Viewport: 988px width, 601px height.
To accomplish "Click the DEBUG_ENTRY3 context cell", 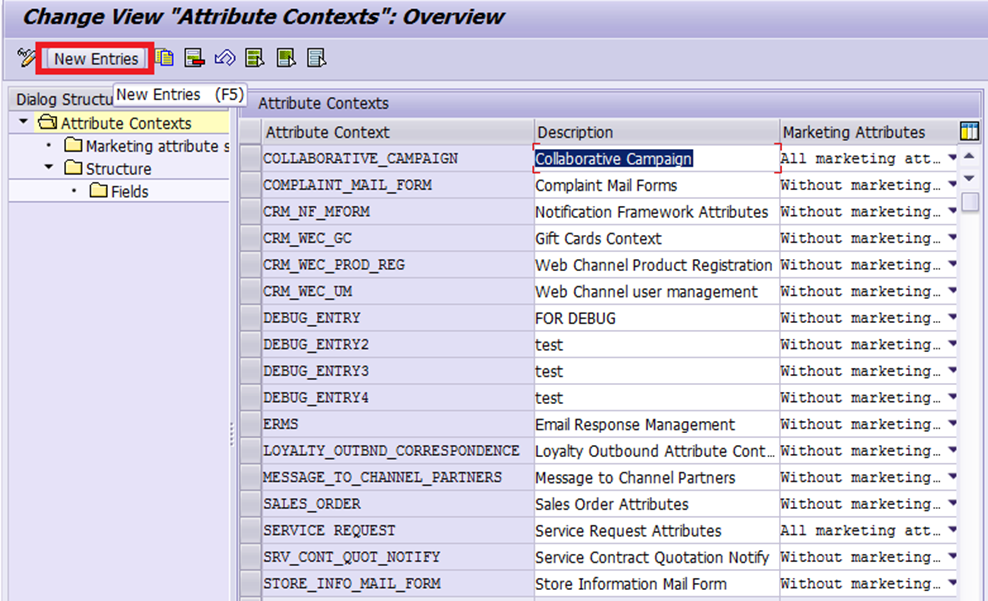I will [398, 371].
